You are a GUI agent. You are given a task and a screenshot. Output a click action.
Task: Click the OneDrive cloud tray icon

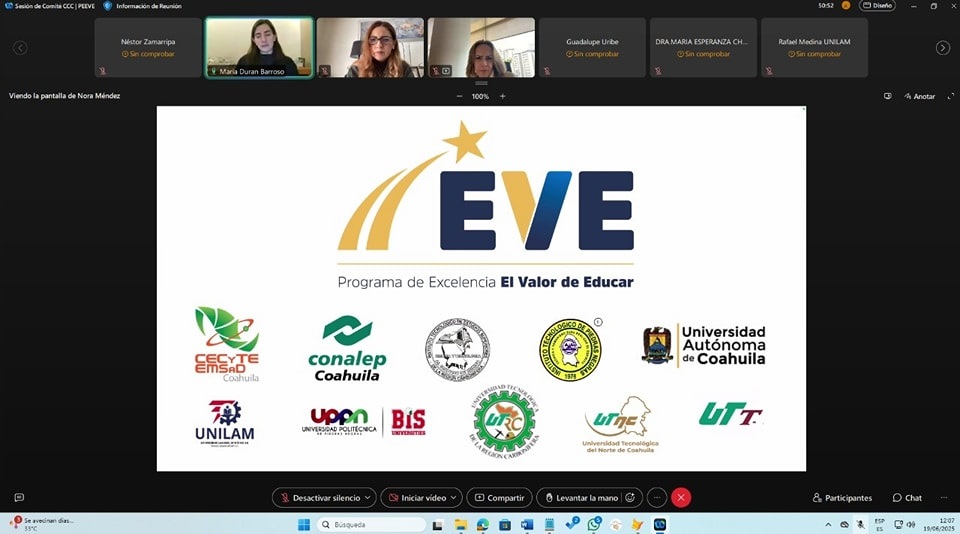pyautogui.click(x=844, y=525)
